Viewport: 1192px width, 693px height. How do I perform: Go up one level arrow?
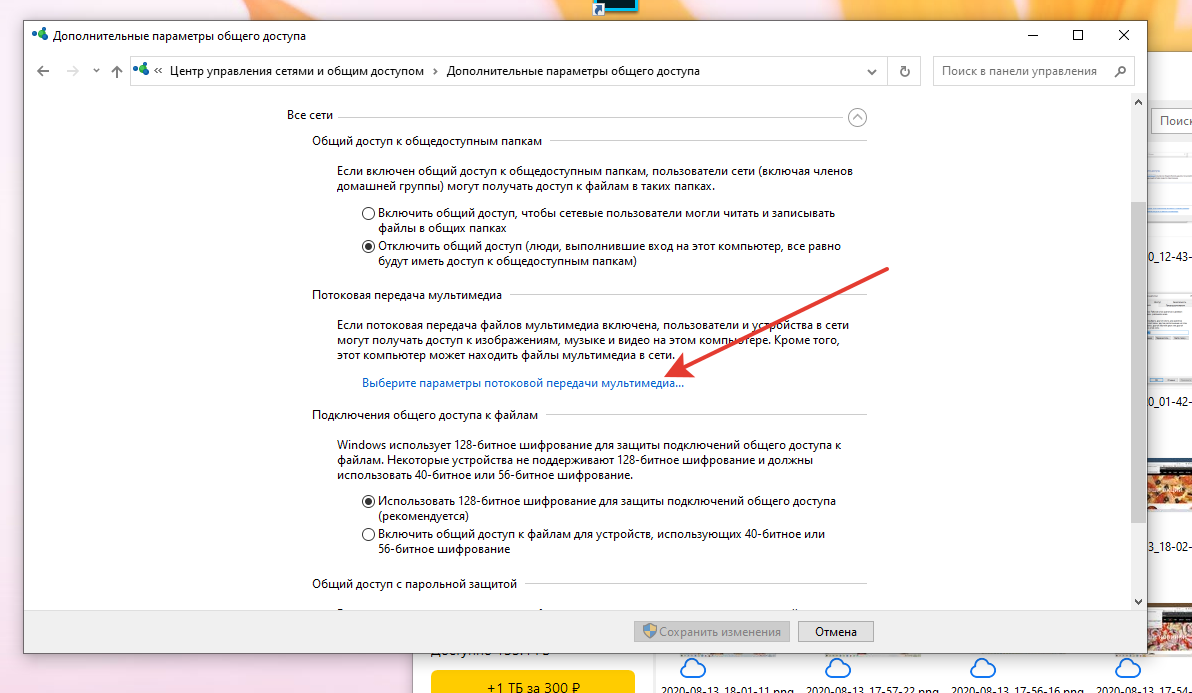(116, 71)
